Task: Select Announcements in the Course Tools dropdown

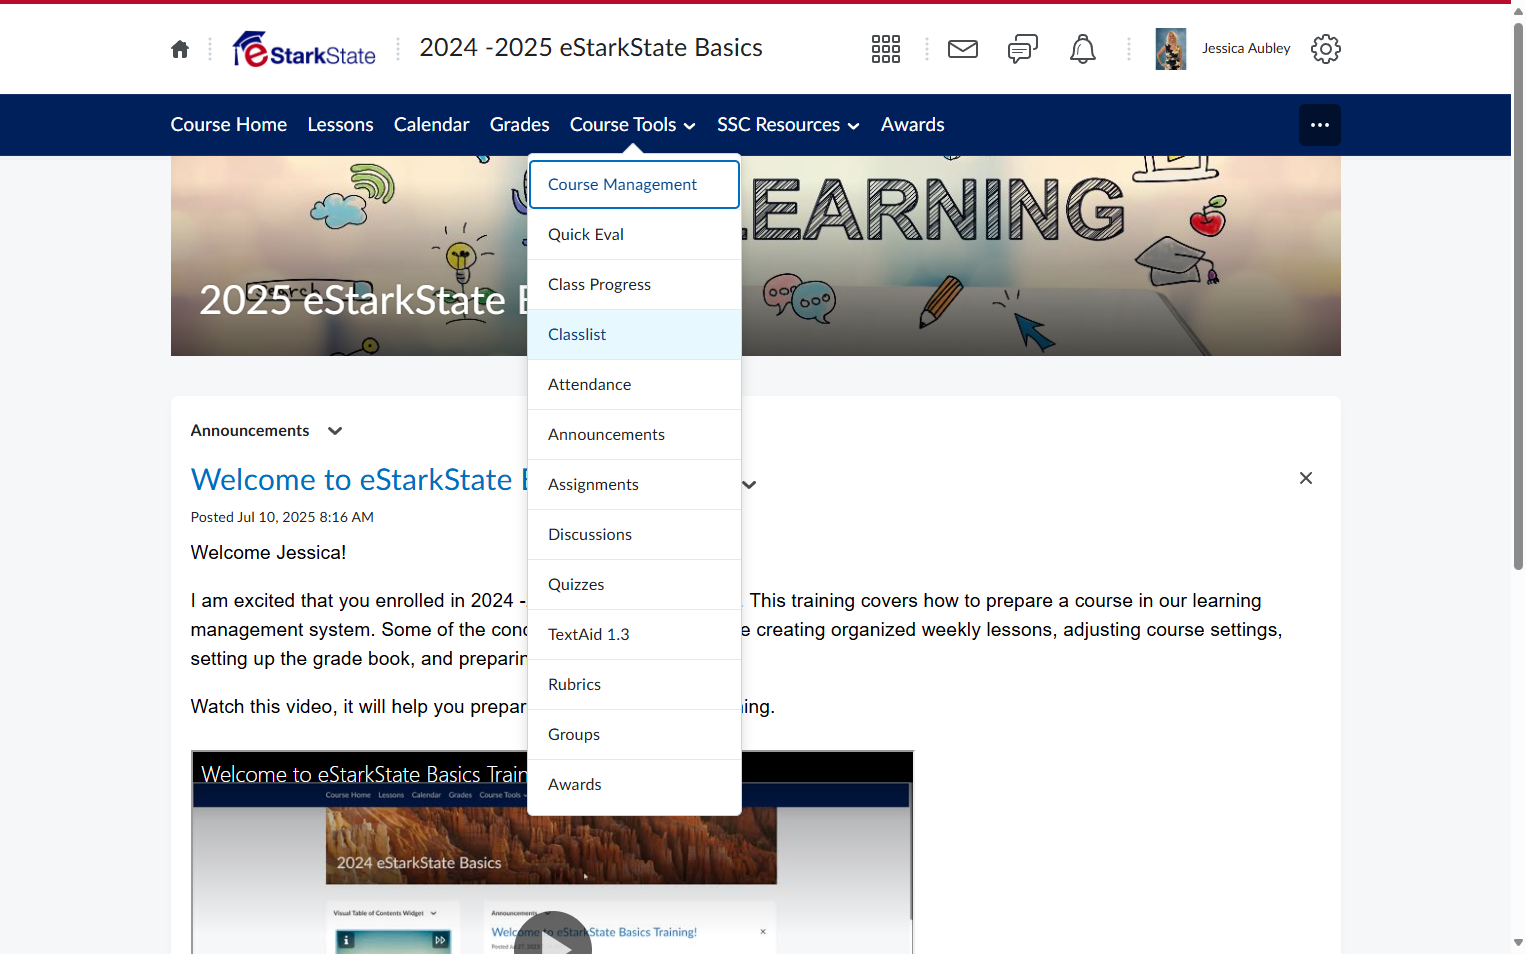Action: coord(634,435)
